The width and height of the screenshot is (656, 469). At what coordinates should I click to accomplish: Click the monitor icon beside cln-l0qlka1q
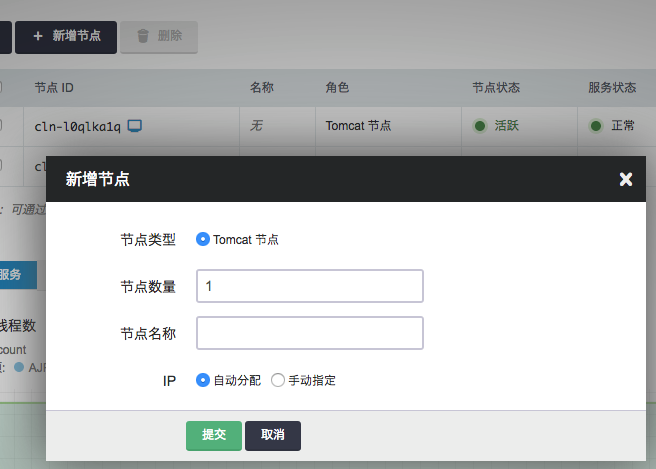[x=135, y=126]
